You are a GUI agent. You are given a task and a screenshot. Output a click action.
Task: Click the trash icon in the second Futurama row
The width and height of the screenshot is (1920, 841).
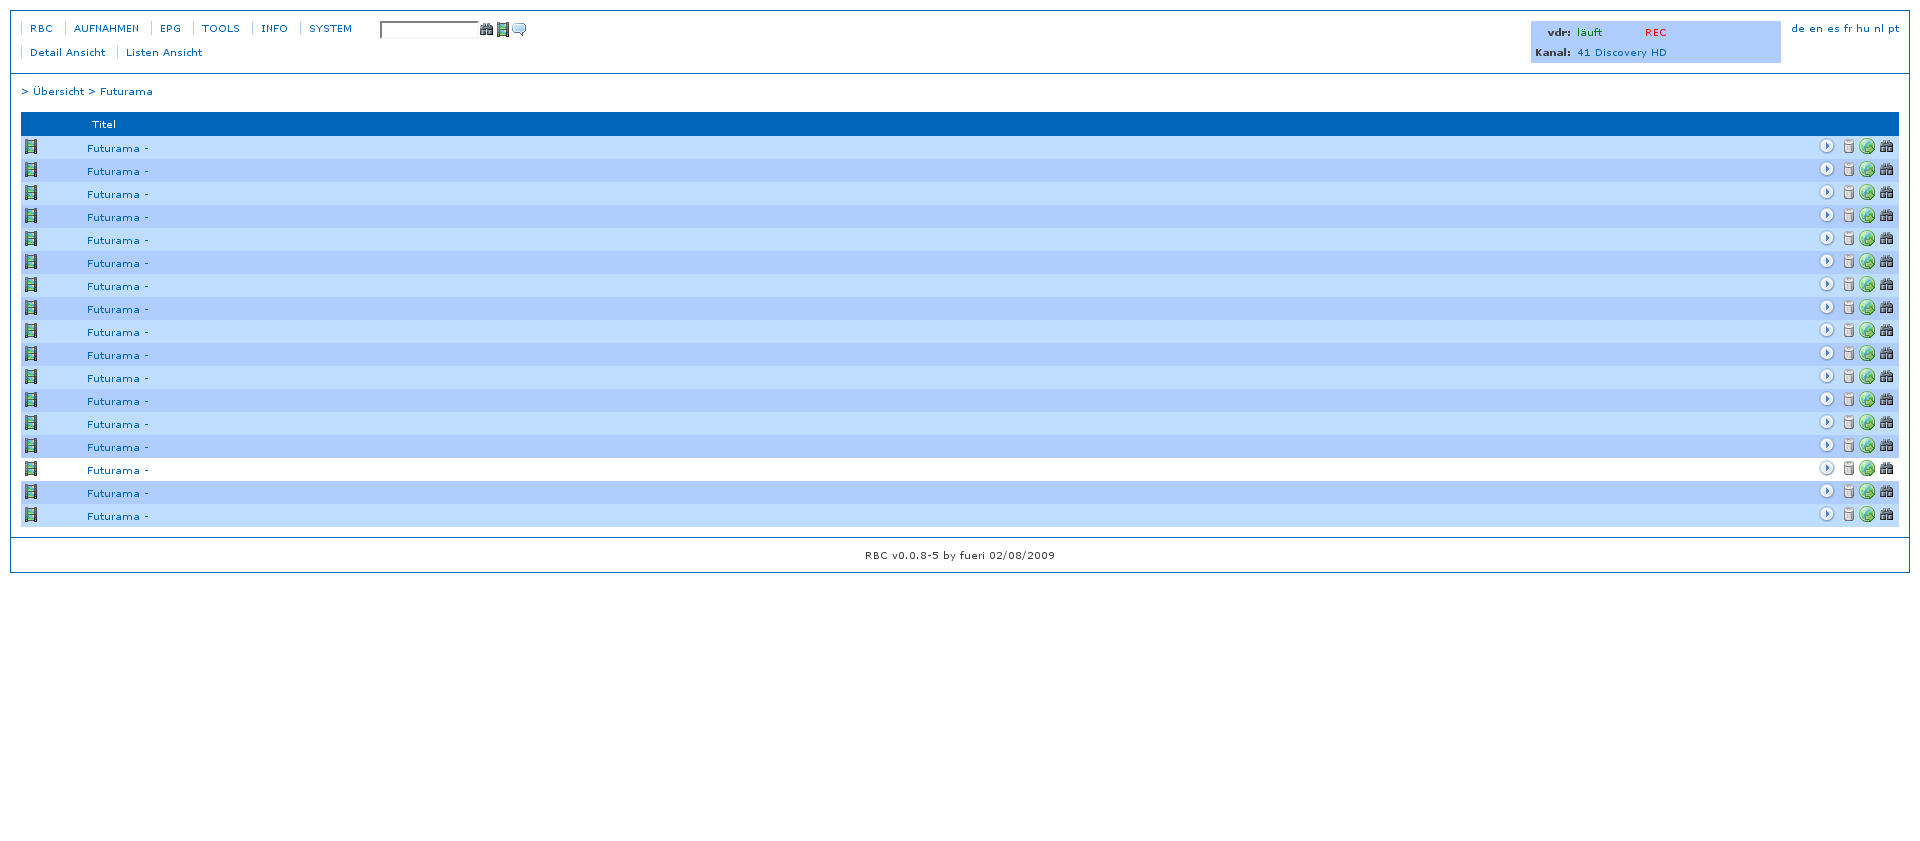point(1849,170)
